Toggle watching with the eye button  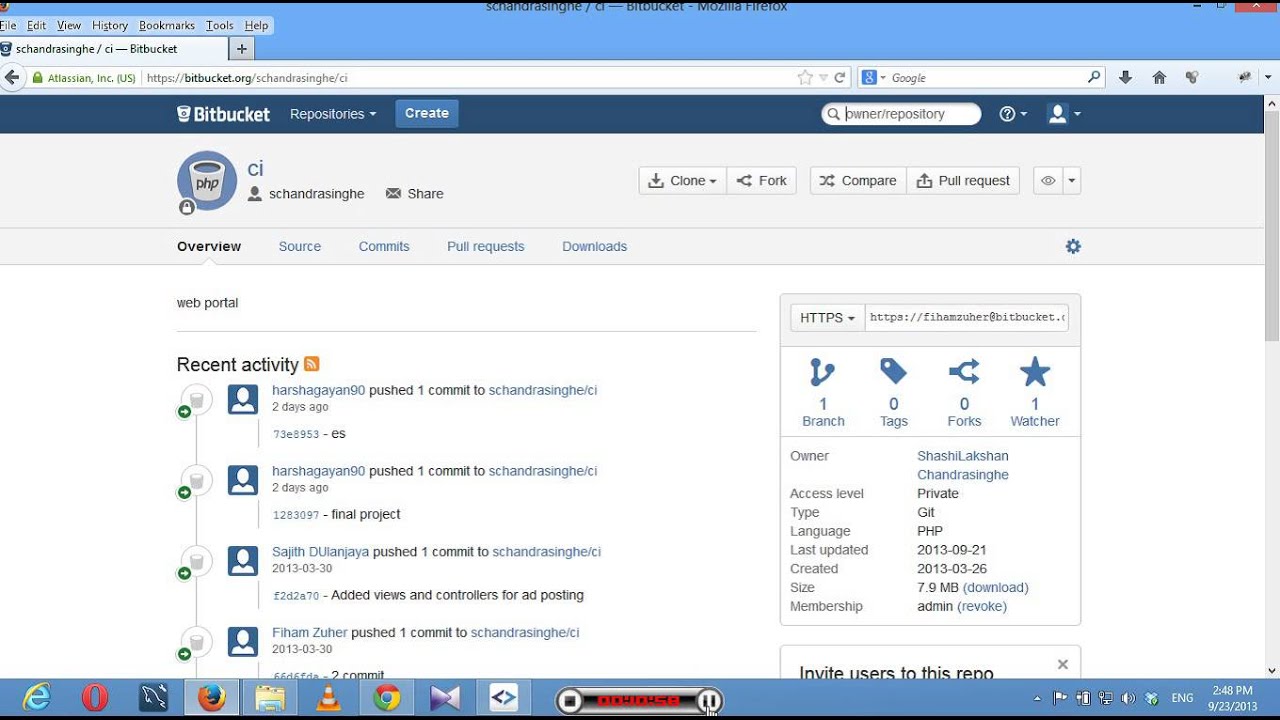1048,181
